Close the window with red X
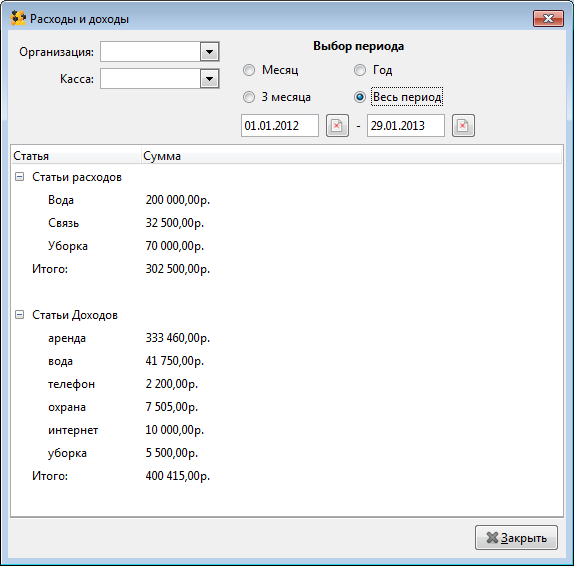Screen dimensions: 574x566 click(548, 18)
